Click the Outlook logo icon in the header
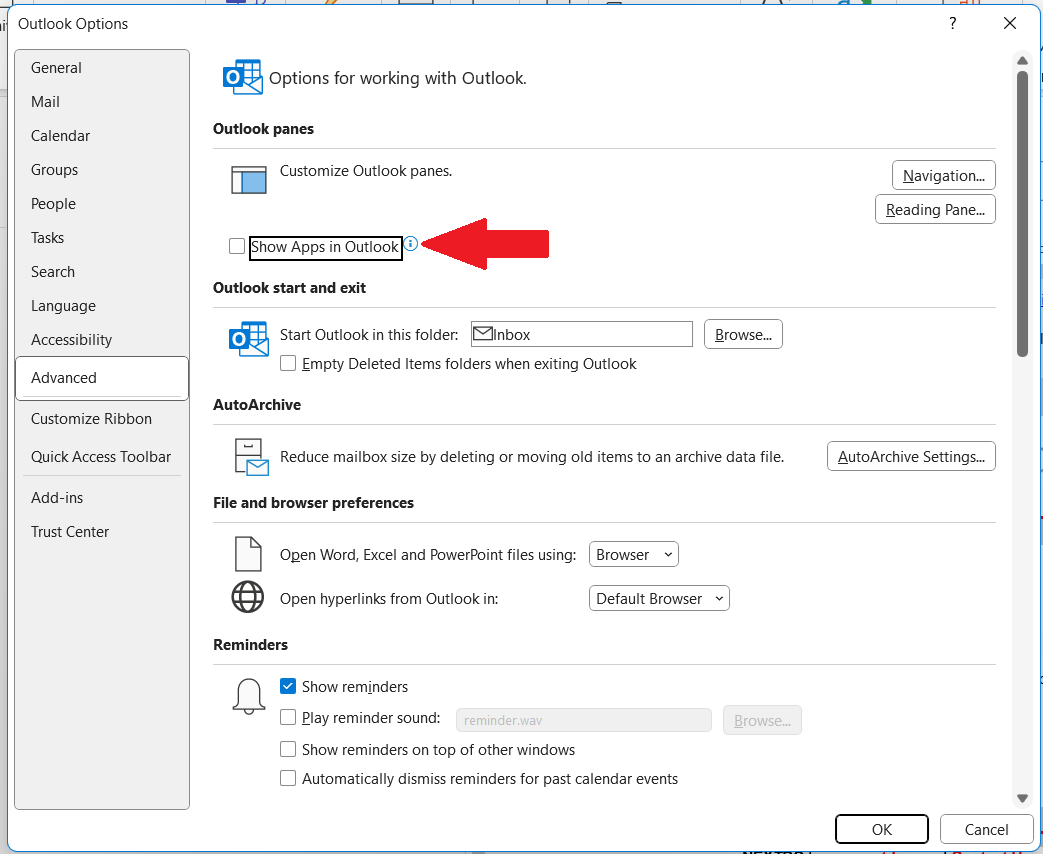This screenshot has width=1043, height=854. coord(242,77)
